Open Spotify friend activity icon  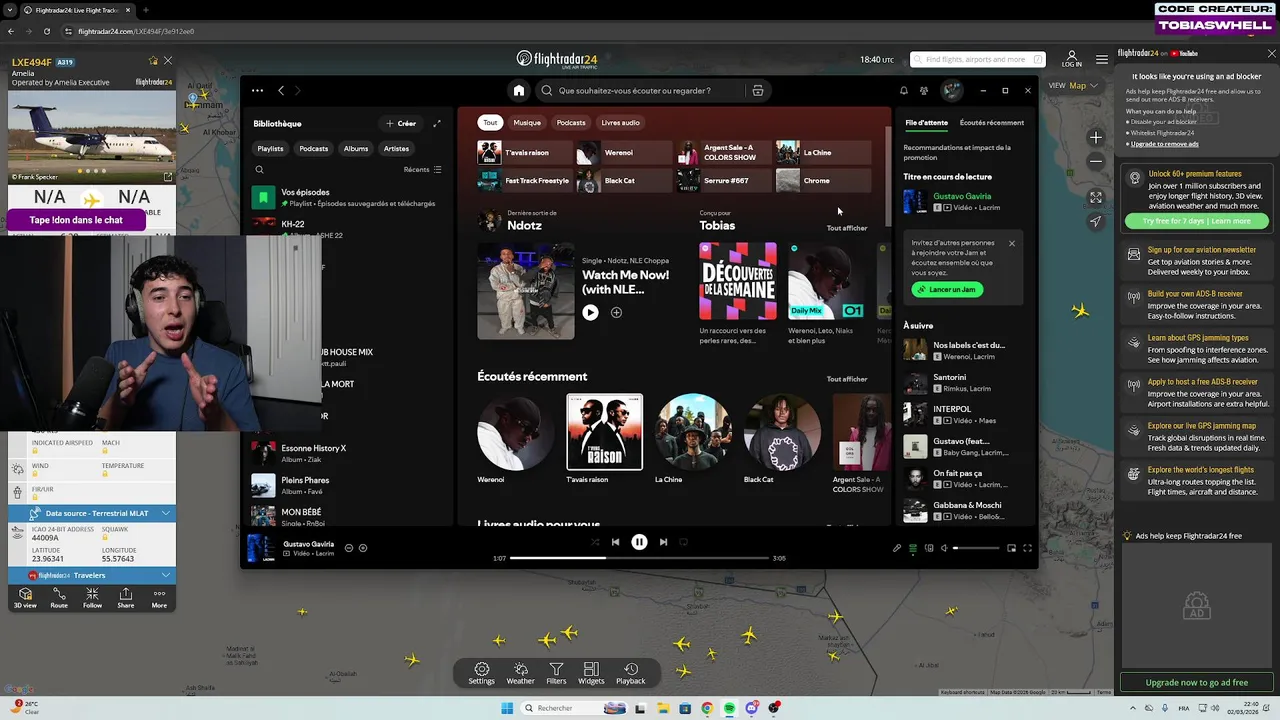(924, 90)
